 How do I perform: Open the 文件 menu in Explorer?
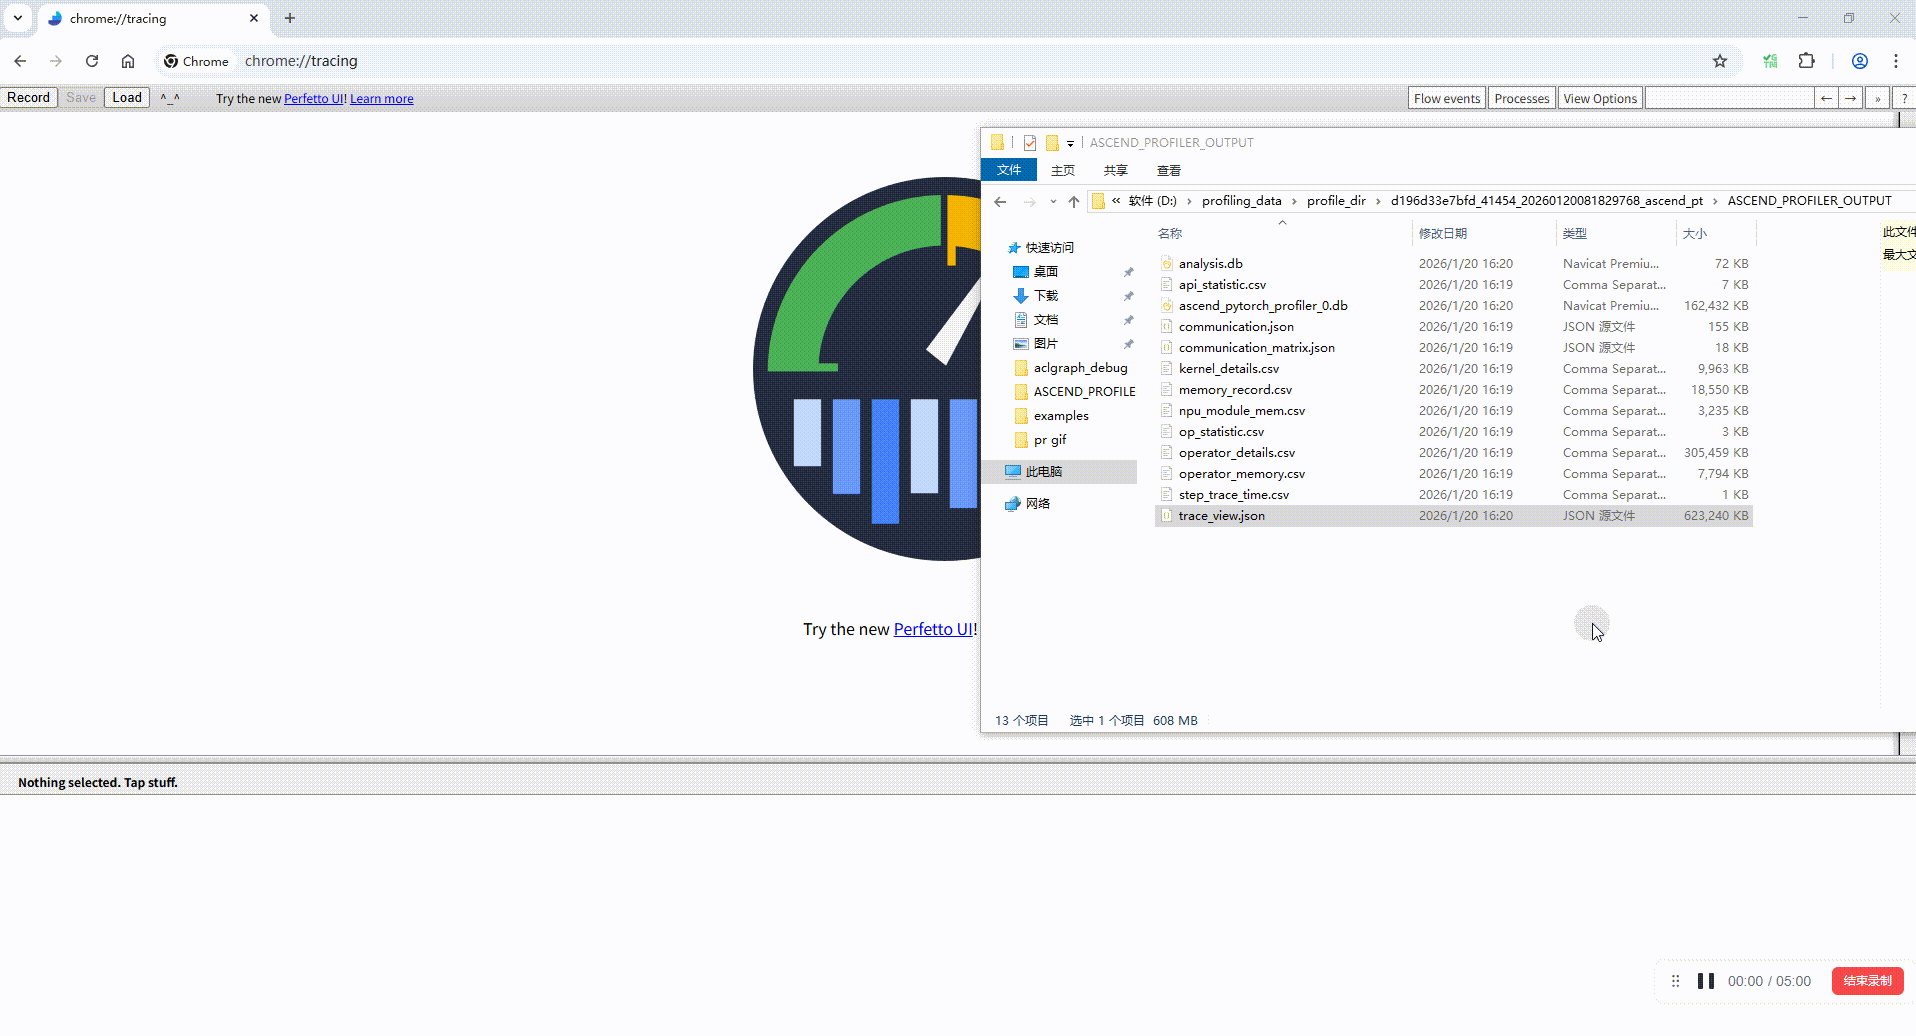tap(1009, 170)
